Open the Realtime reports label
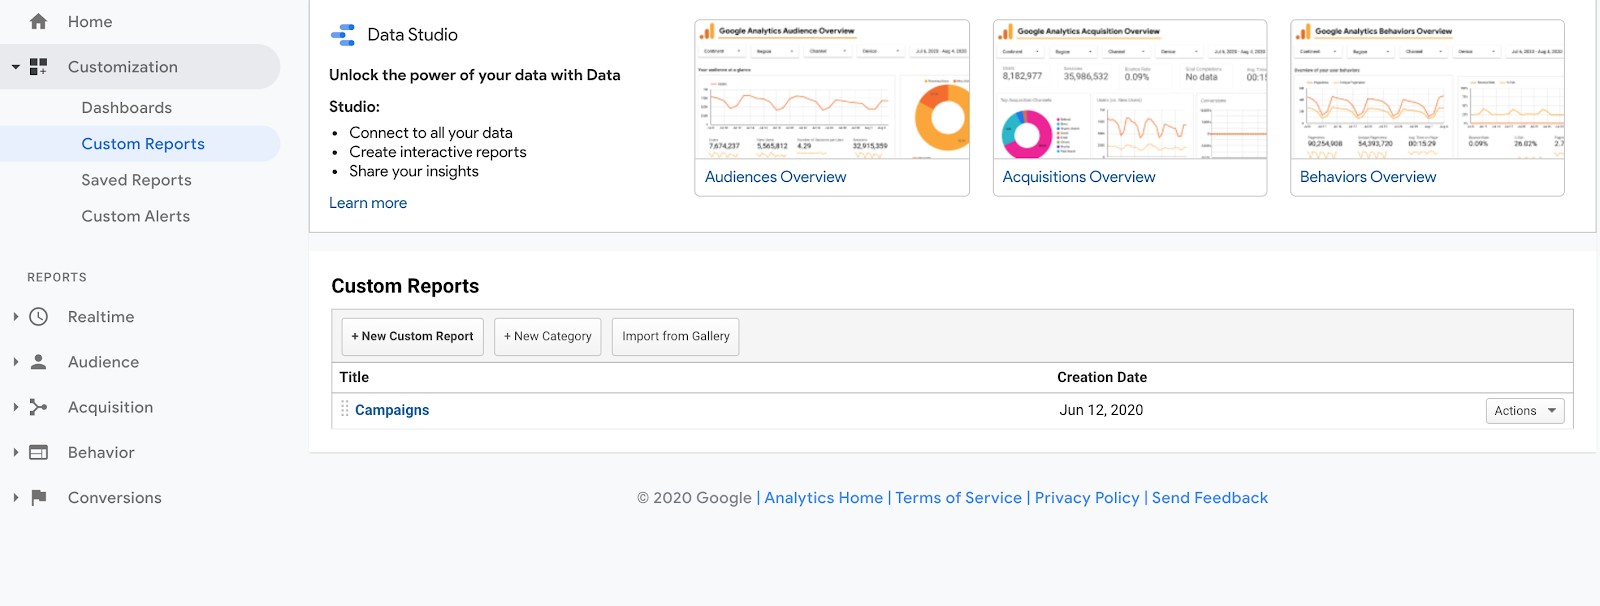This screenshot has height=606, width=1600. [x=101, y=317]
